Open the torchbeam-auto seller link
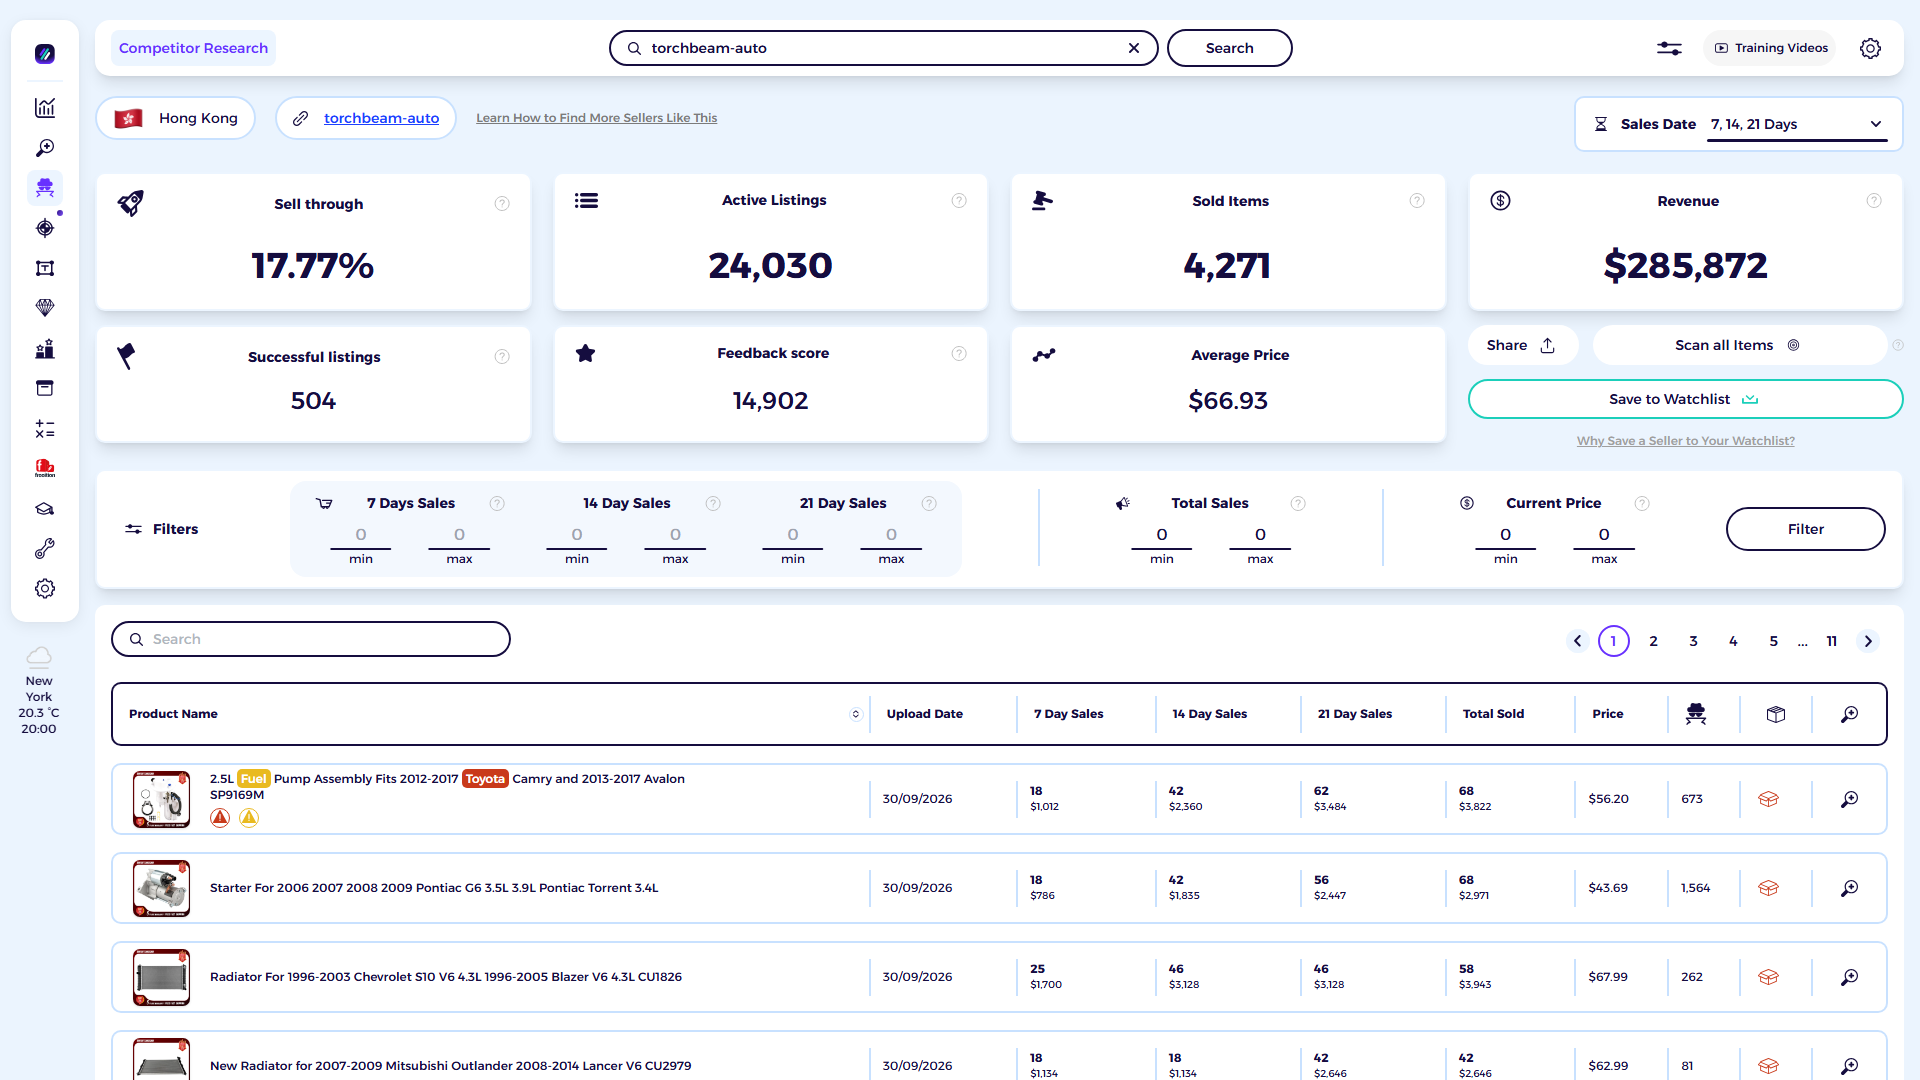This screenshot has width=1920, height=1080. [x=381, y=118]
